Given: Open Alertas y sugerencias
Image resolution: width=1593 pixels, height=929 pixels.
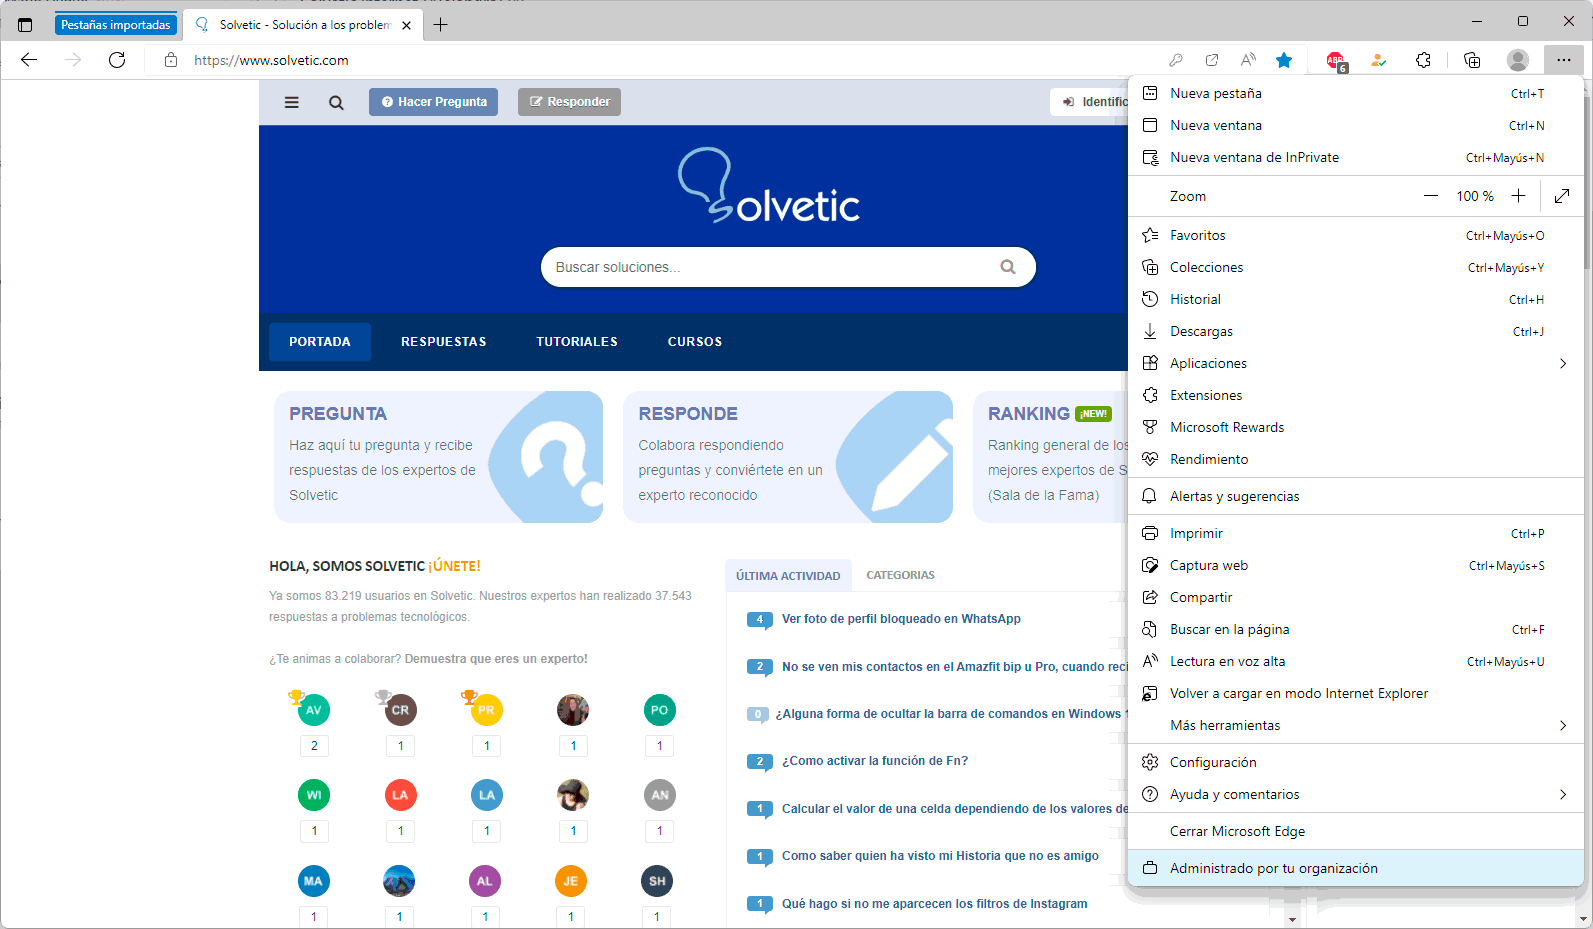Looking at the screenshot, I should [x=1356, y=496].
